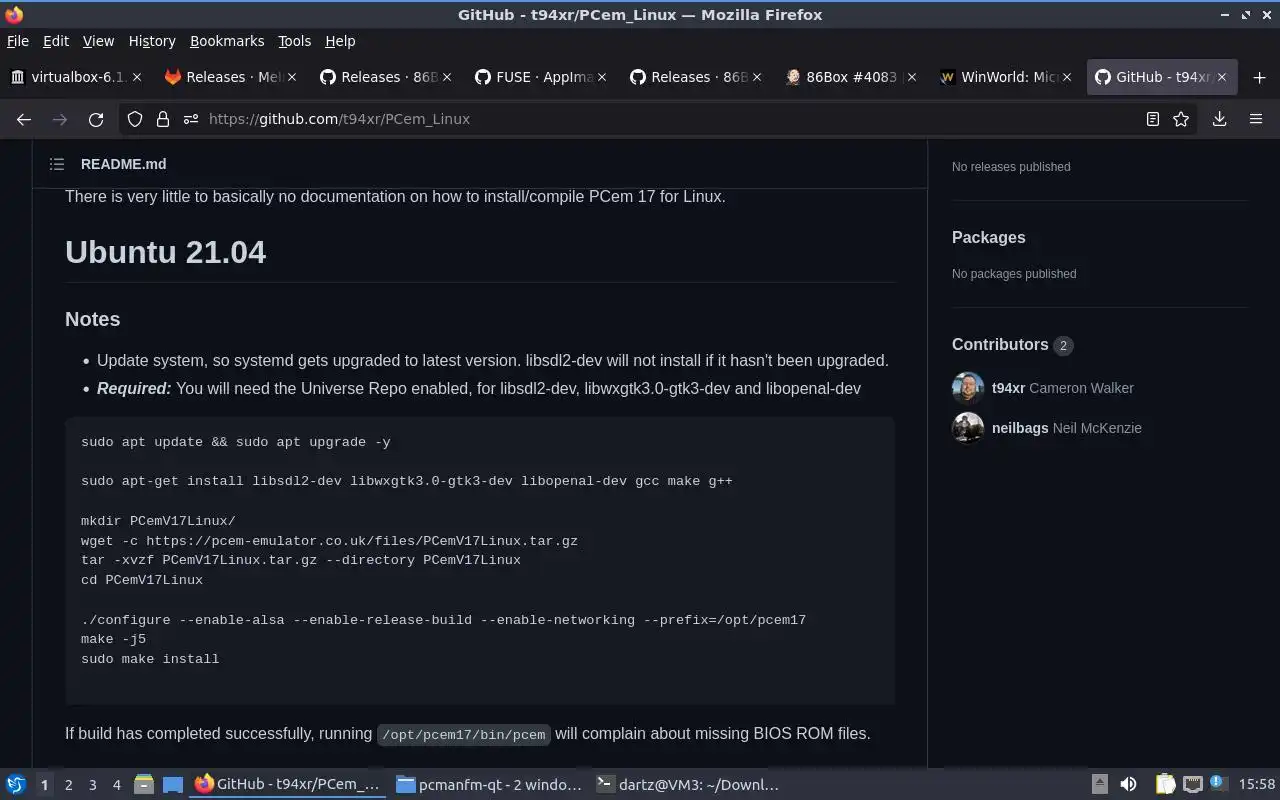Toggle Reader View for this page
Viewport: 1280px width, 800px height.
pos(1153,119)
